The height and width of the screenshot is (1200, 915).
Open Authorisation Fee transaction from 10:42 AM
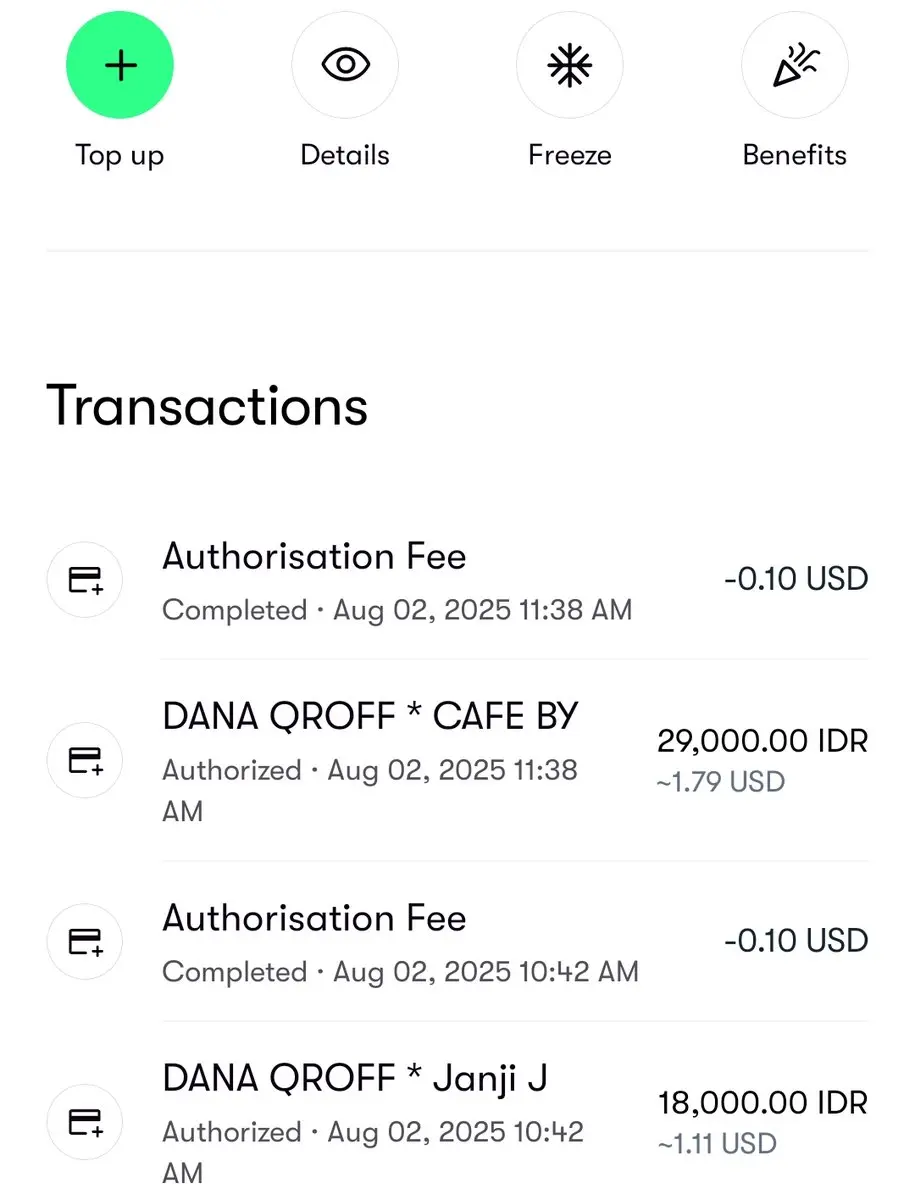pos(457,942)
